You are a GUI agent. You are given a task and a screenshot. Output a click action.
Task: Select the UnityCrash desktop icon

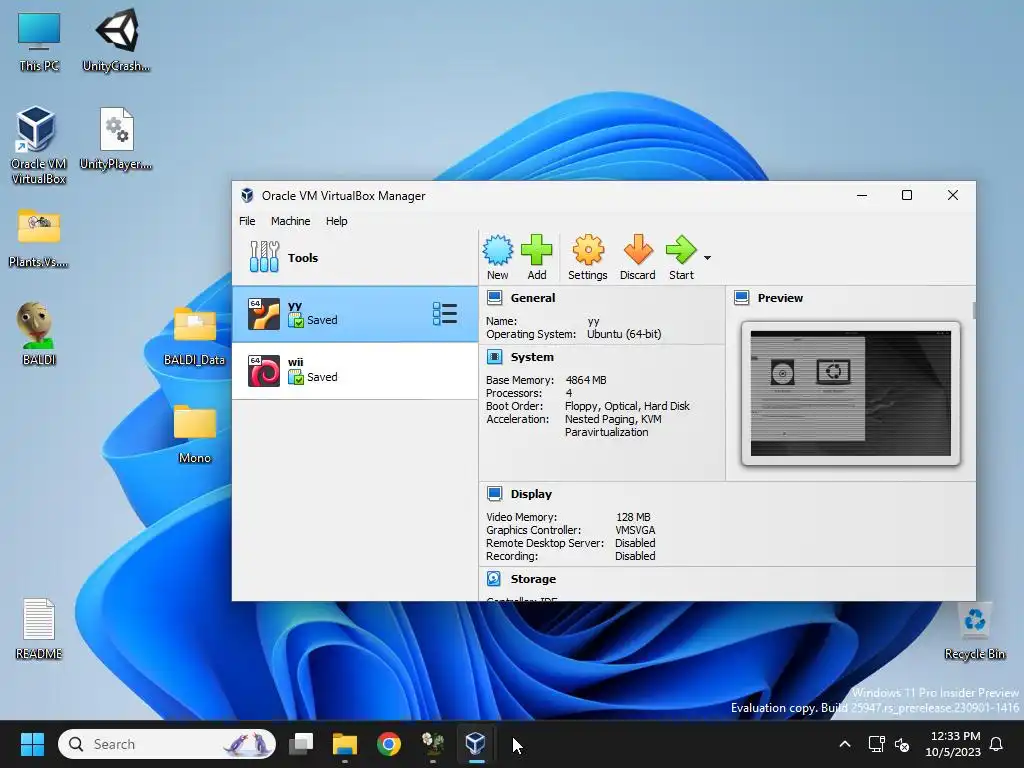coord(116,40)
